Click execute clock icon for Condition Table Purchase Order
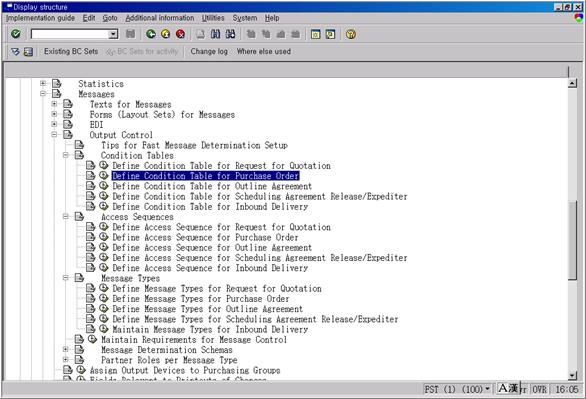 coord(104,175)
